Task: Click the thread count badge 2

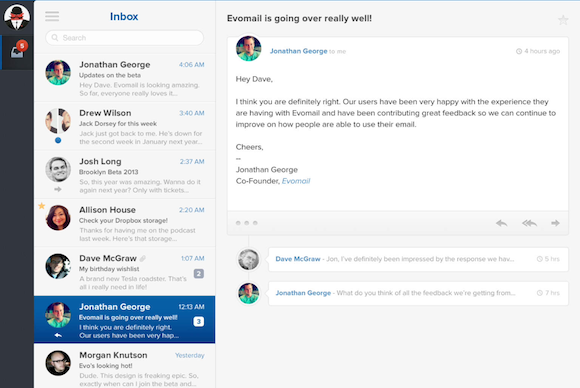Action: 199,274
